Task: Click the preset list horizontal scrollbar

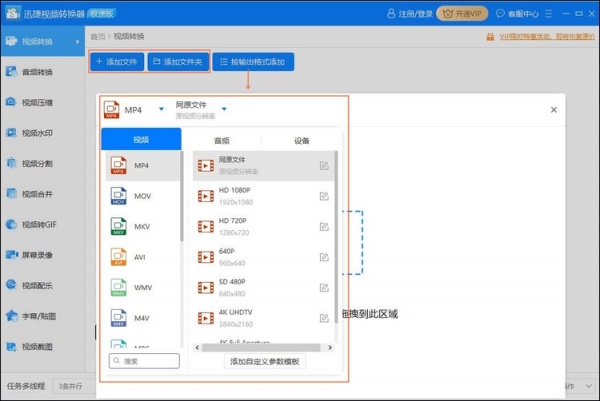Action: point(261,347)
